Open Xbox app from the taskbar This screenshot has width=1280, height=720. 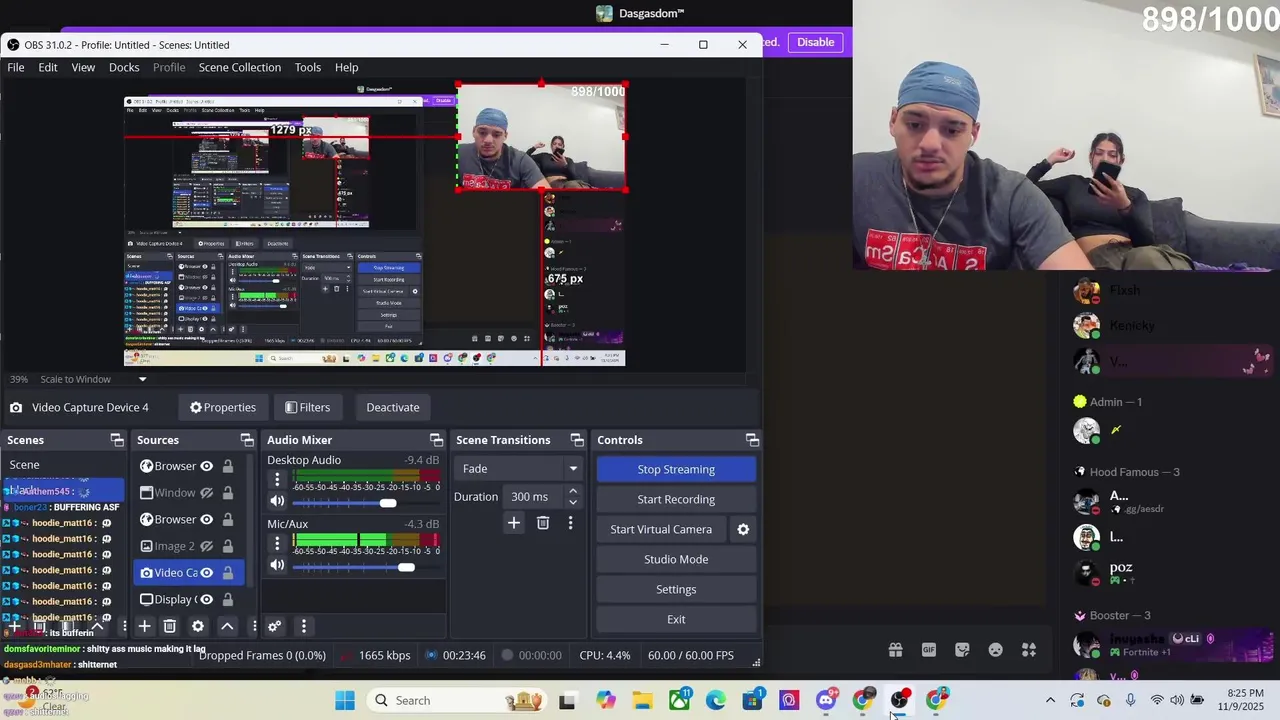[680, 700]
